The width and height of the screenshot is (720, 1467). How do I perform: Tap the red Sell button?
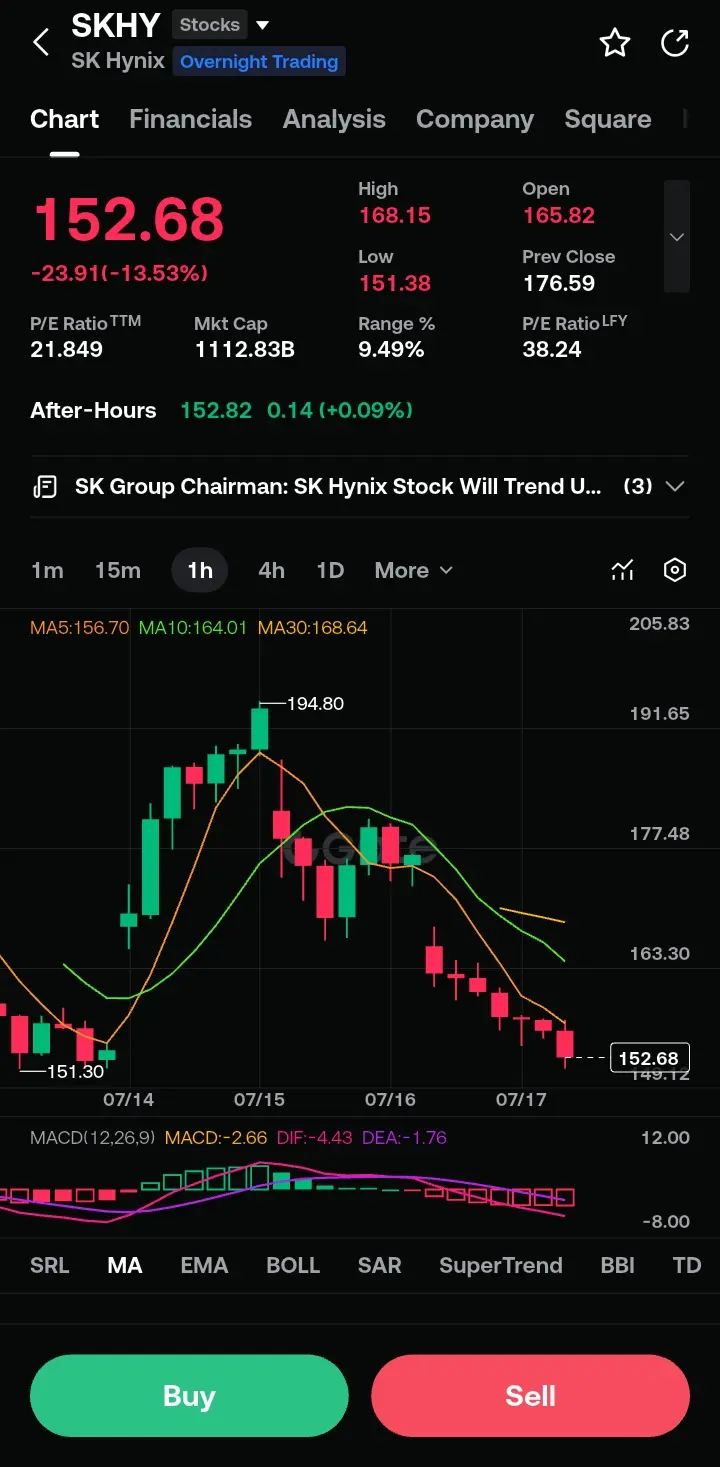pos(530,1395)
